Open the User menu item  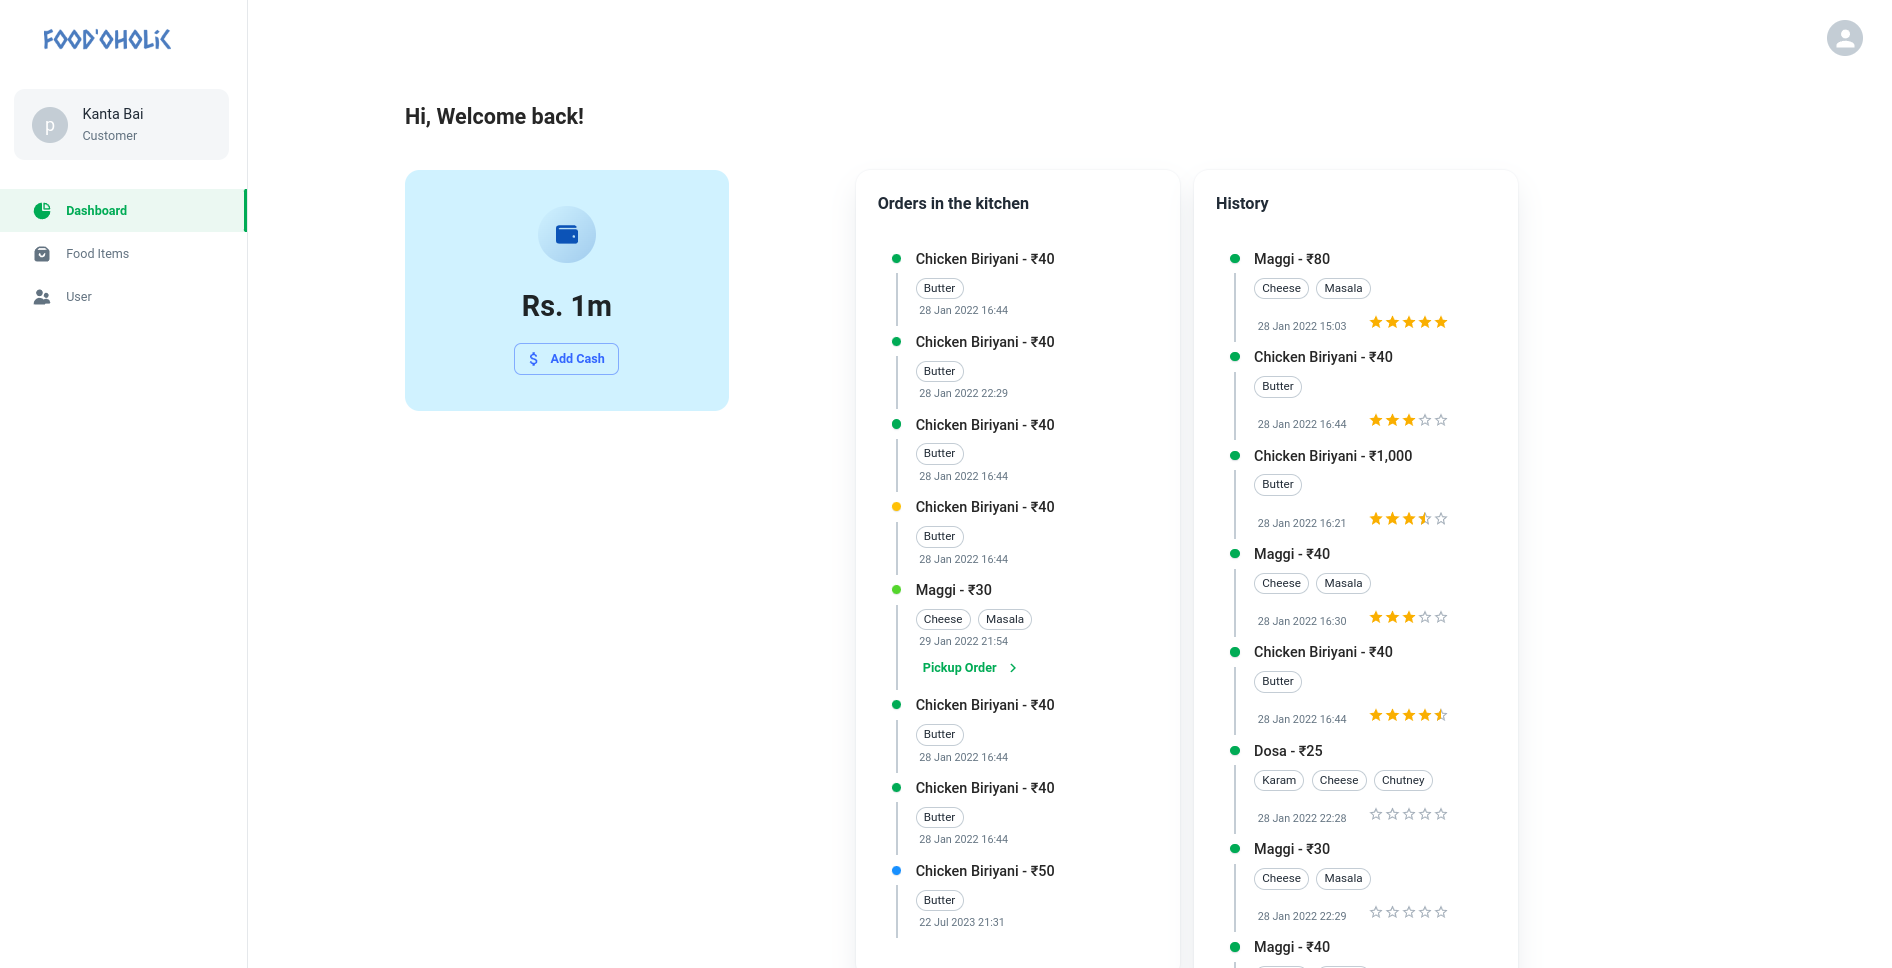click(x=123, y=297)
